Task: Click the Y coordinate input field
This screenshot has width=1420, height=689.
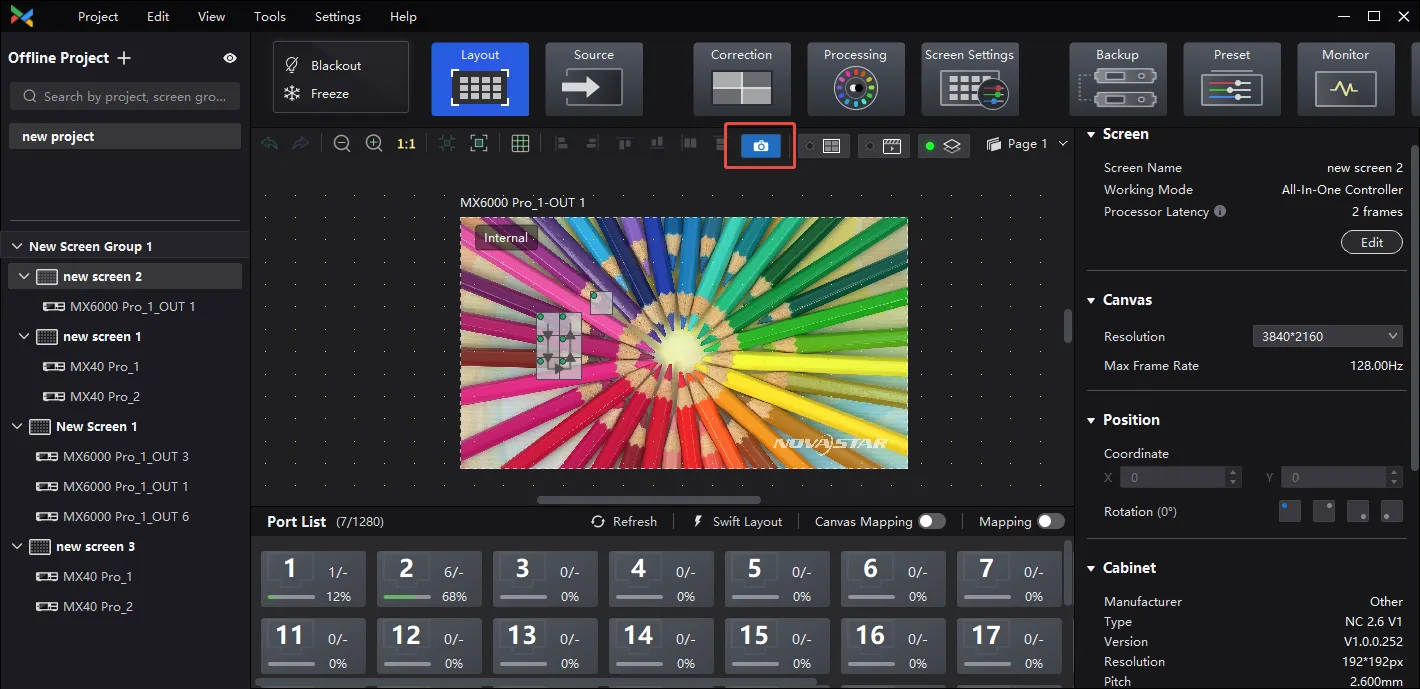Action: point(1341,478)
